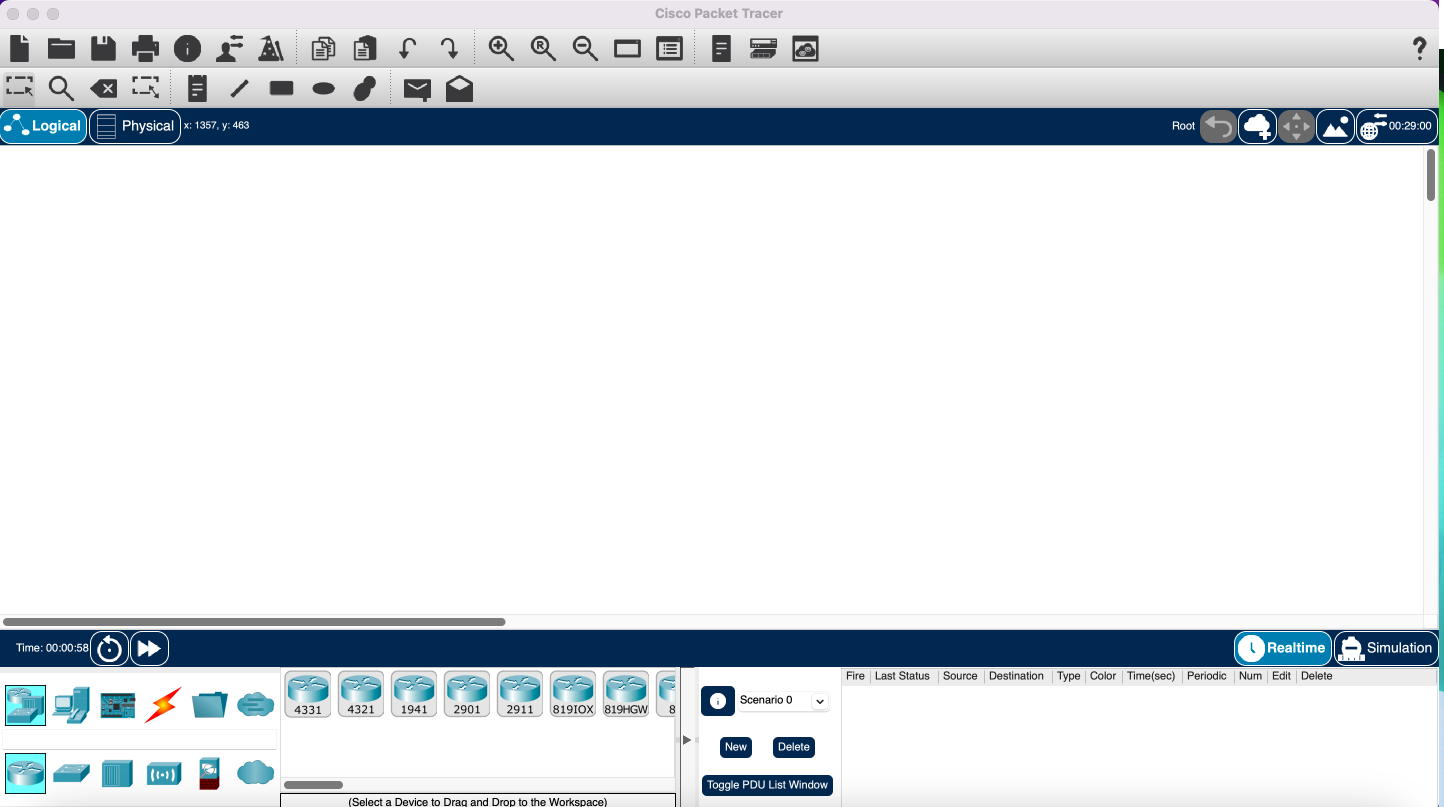Zoom in on the workspace
This screenshot has width=1444, height=807.
tap(501, 48)
